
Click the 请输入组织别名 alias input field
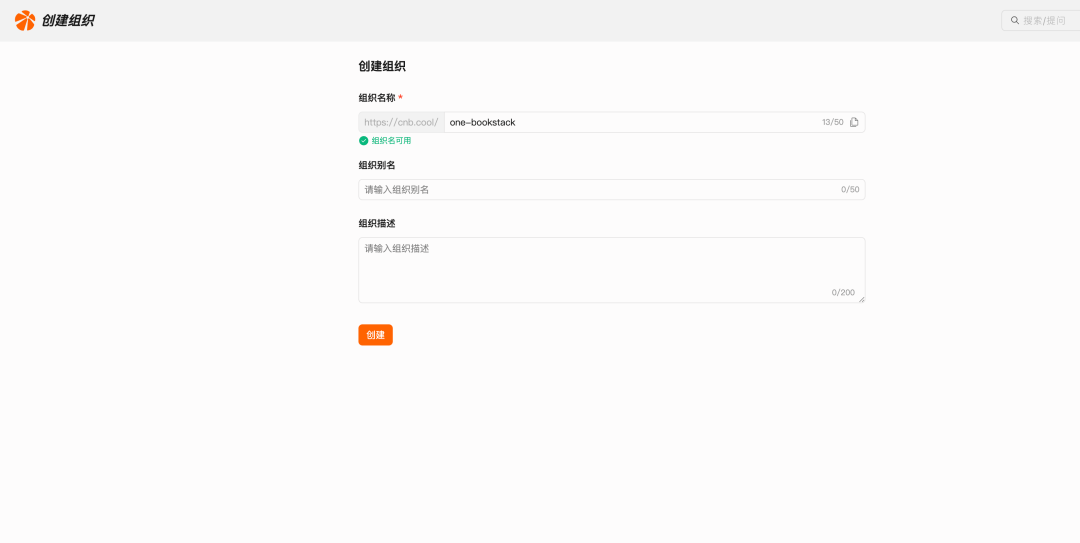[612, 189]
